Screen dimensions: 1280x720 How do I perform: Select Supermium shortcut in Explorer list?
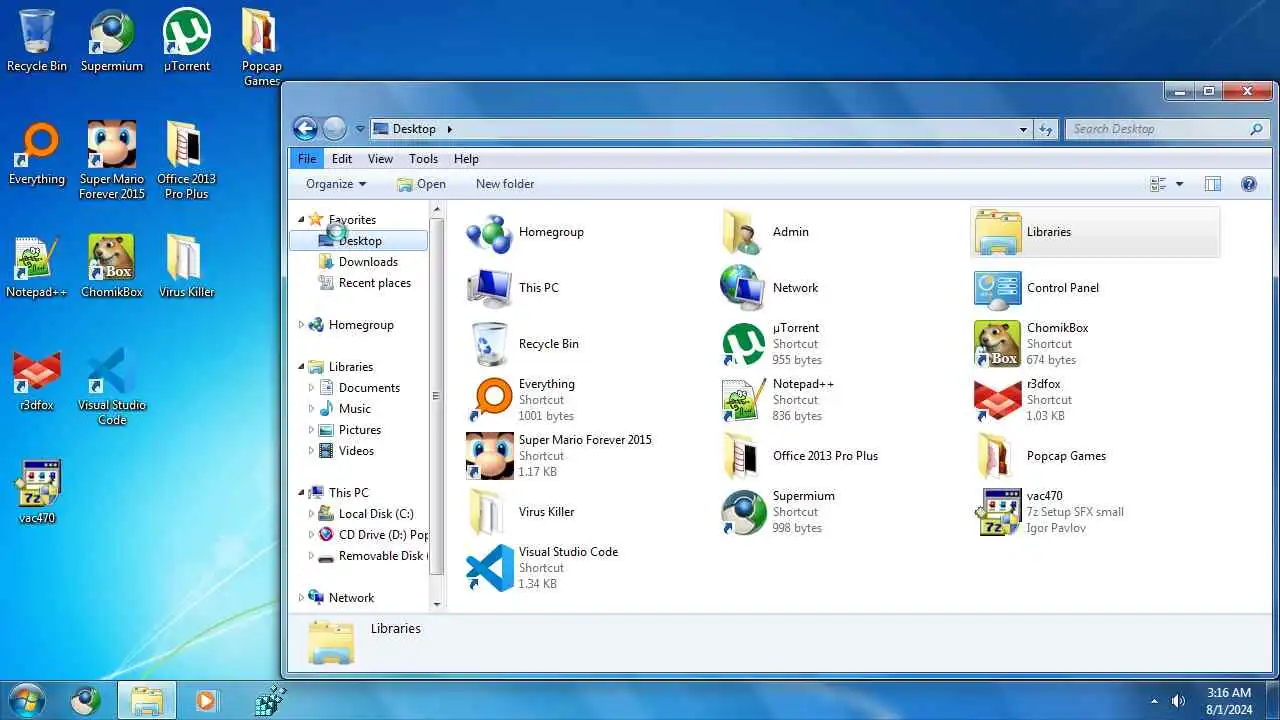coord(744,512)
